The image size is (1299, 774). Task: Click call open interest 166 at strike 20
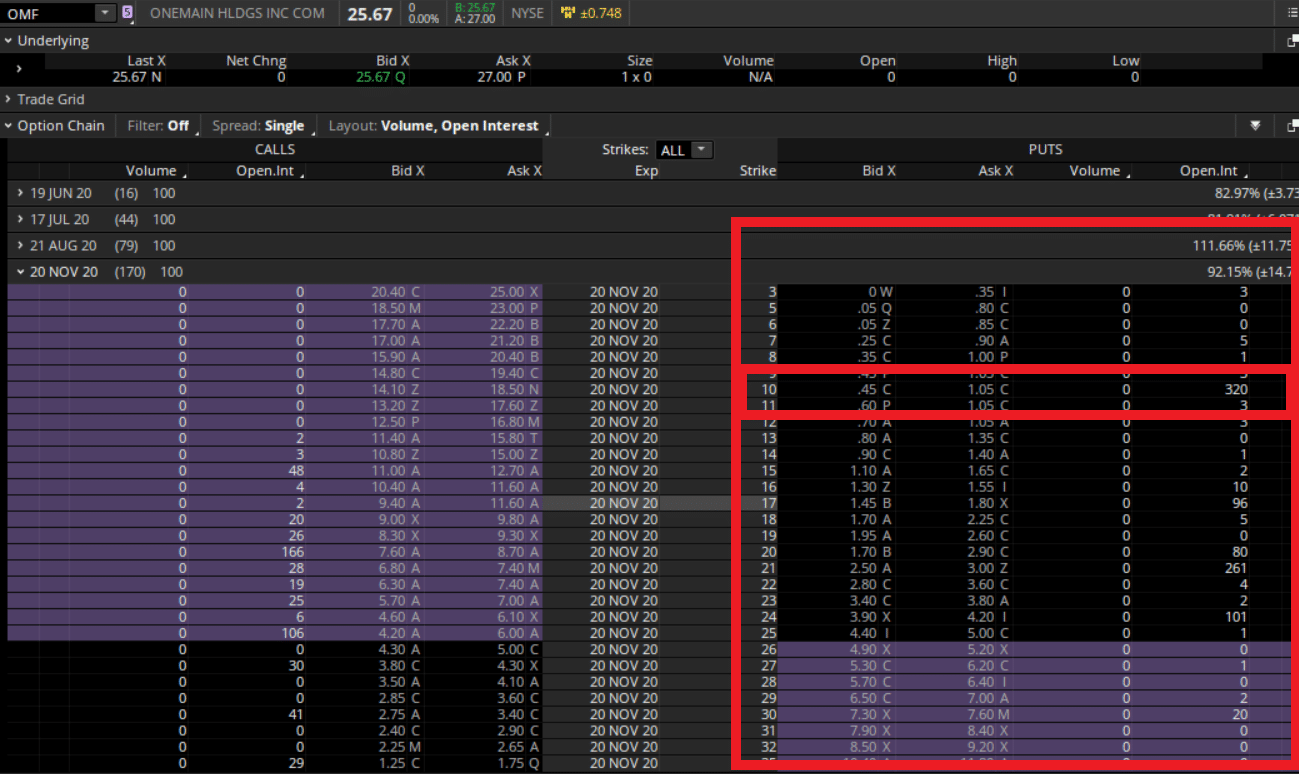pos(291,551)
